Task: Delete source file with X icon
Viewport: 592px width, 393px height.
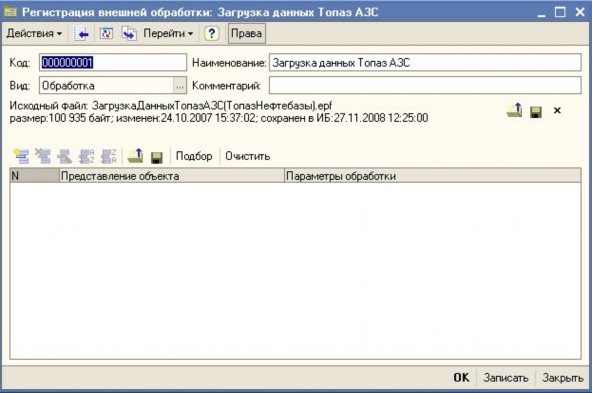Action: 557,110
